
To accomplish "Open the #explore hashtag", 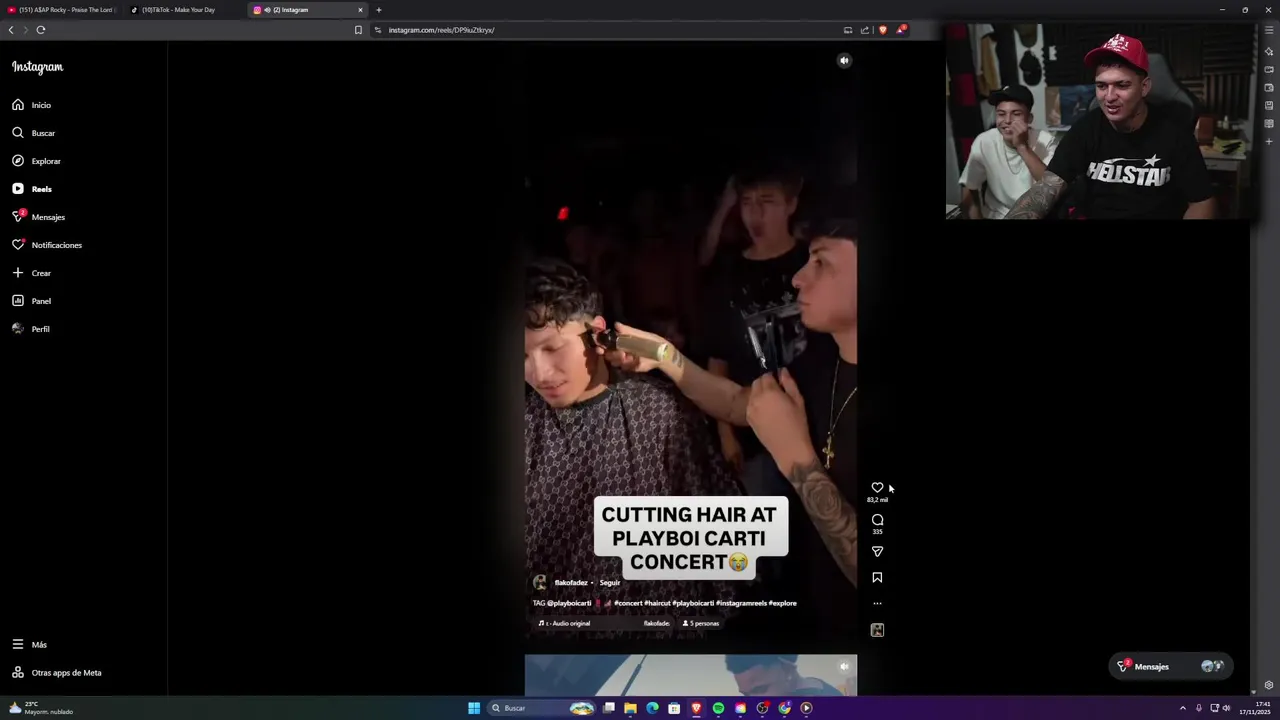I will 783,604.
